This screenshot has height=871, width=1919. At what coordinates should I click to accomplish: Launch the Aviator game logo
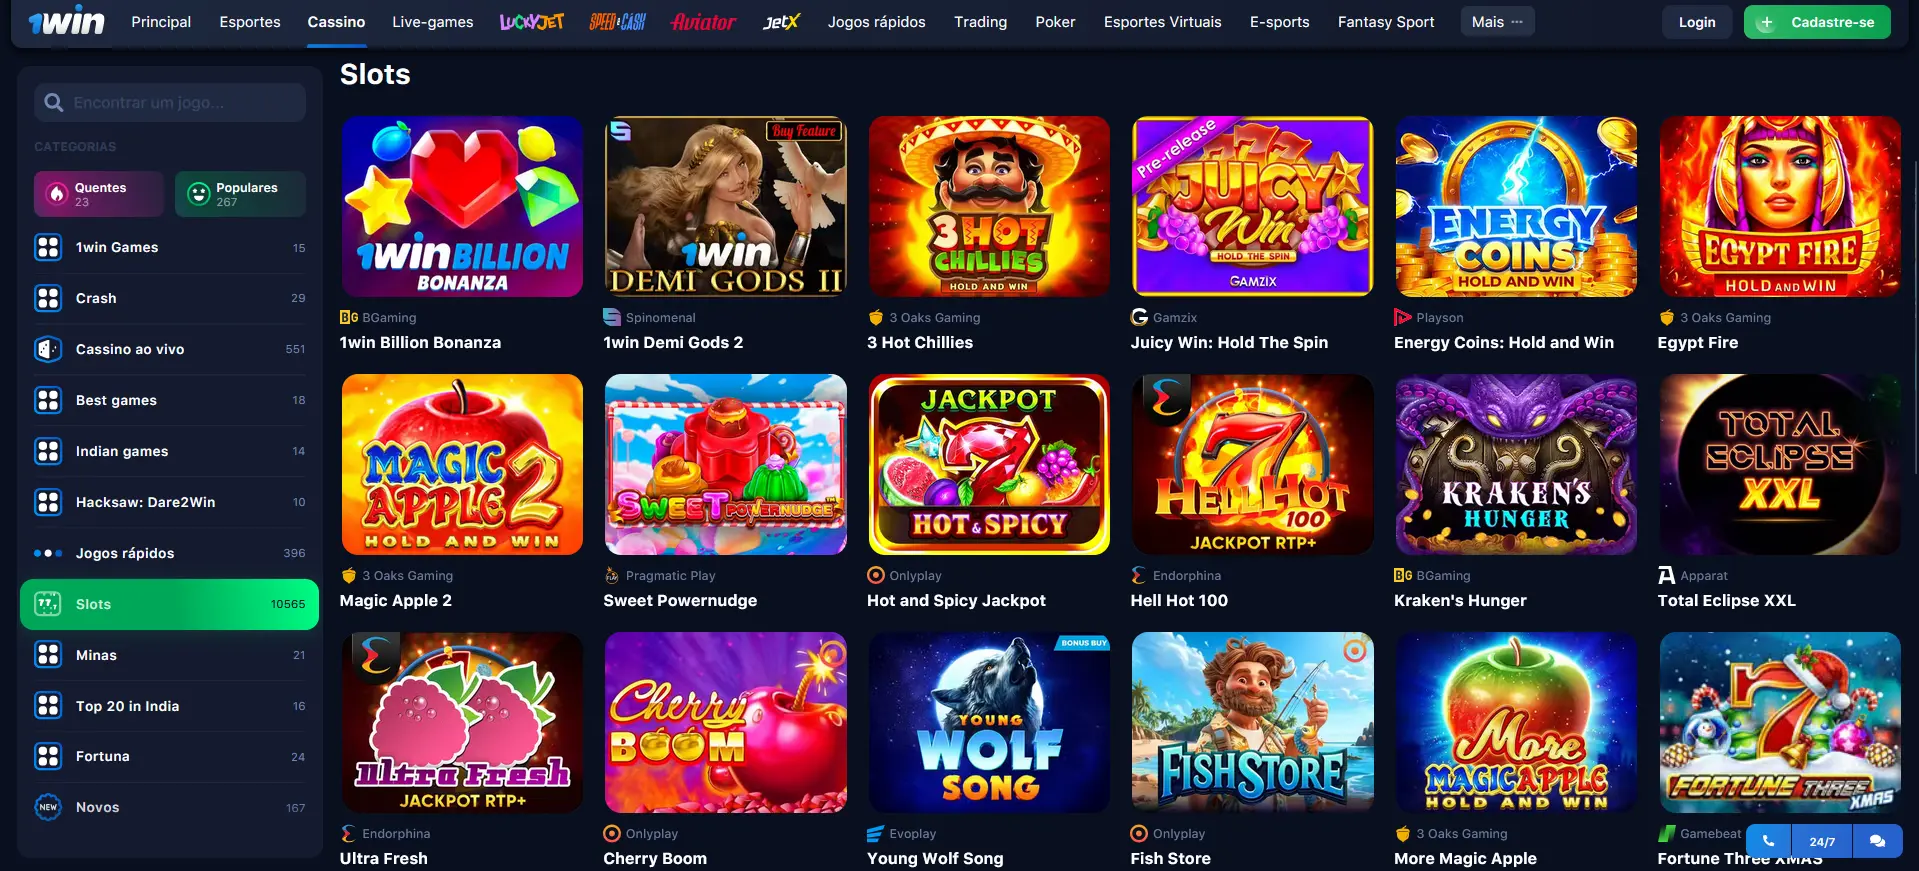(704, 21)
